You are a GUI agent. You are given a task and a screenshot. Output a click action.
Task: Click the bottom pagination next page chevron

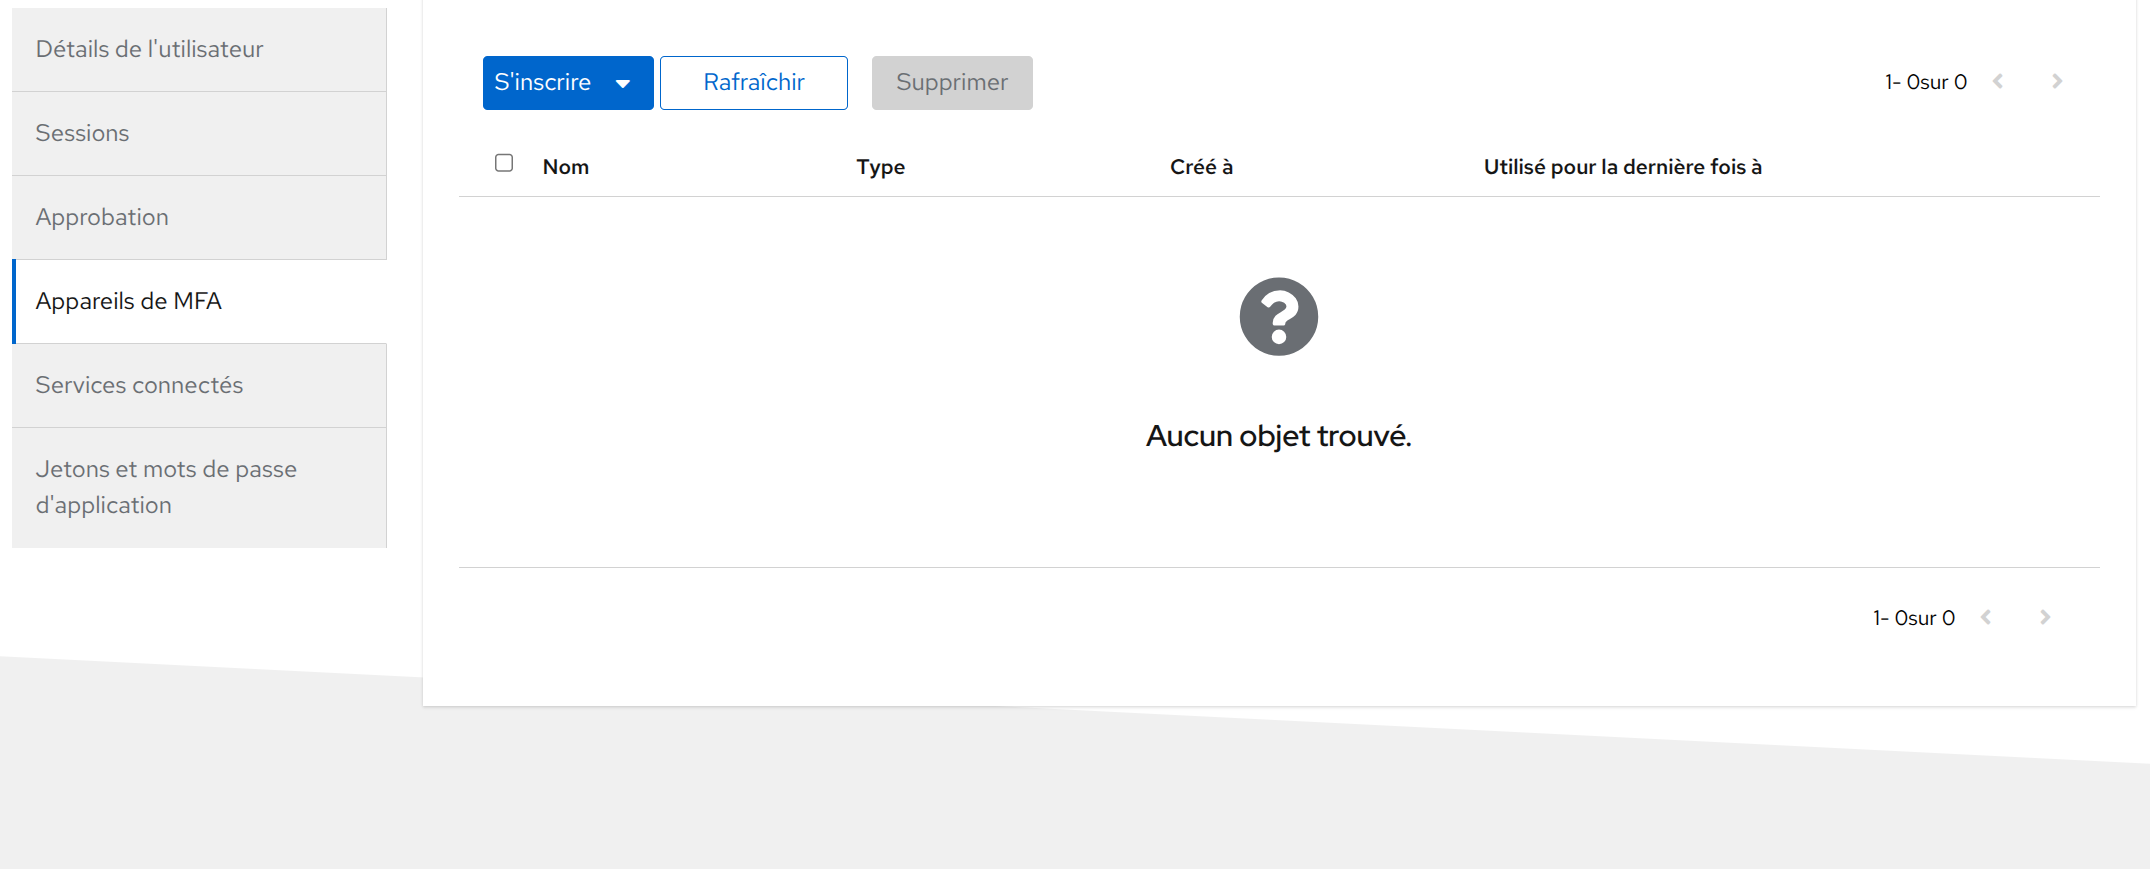point(2045,618)
